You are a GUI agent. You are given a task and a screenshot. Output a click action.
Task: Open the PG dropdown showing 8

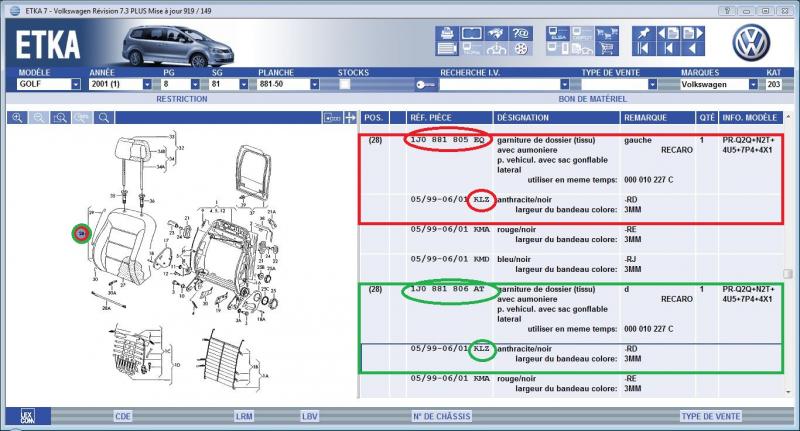click(195, 84)
